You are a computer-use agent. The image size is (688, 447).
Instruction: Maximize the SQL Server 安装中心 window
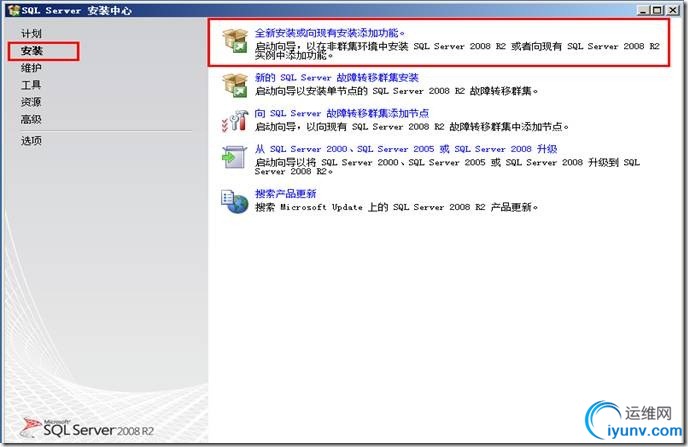pyautogui.click(x=657, y=10)
